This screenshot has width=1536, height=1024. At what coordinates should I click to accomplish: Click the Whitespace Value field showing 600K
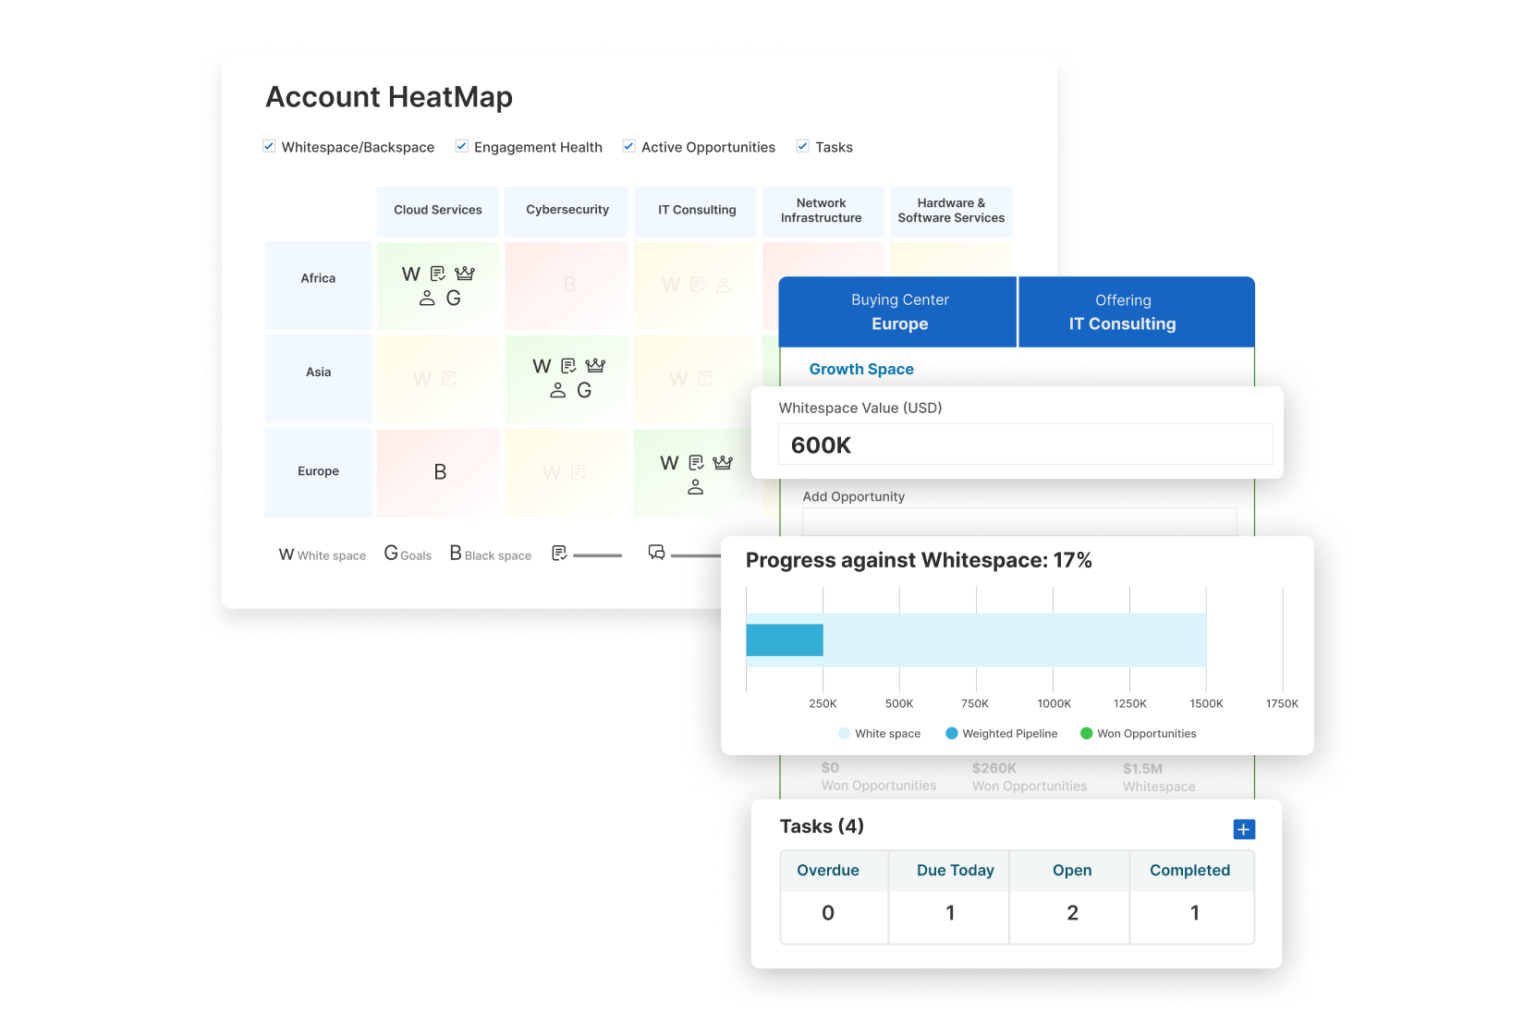coord(1025,444)
